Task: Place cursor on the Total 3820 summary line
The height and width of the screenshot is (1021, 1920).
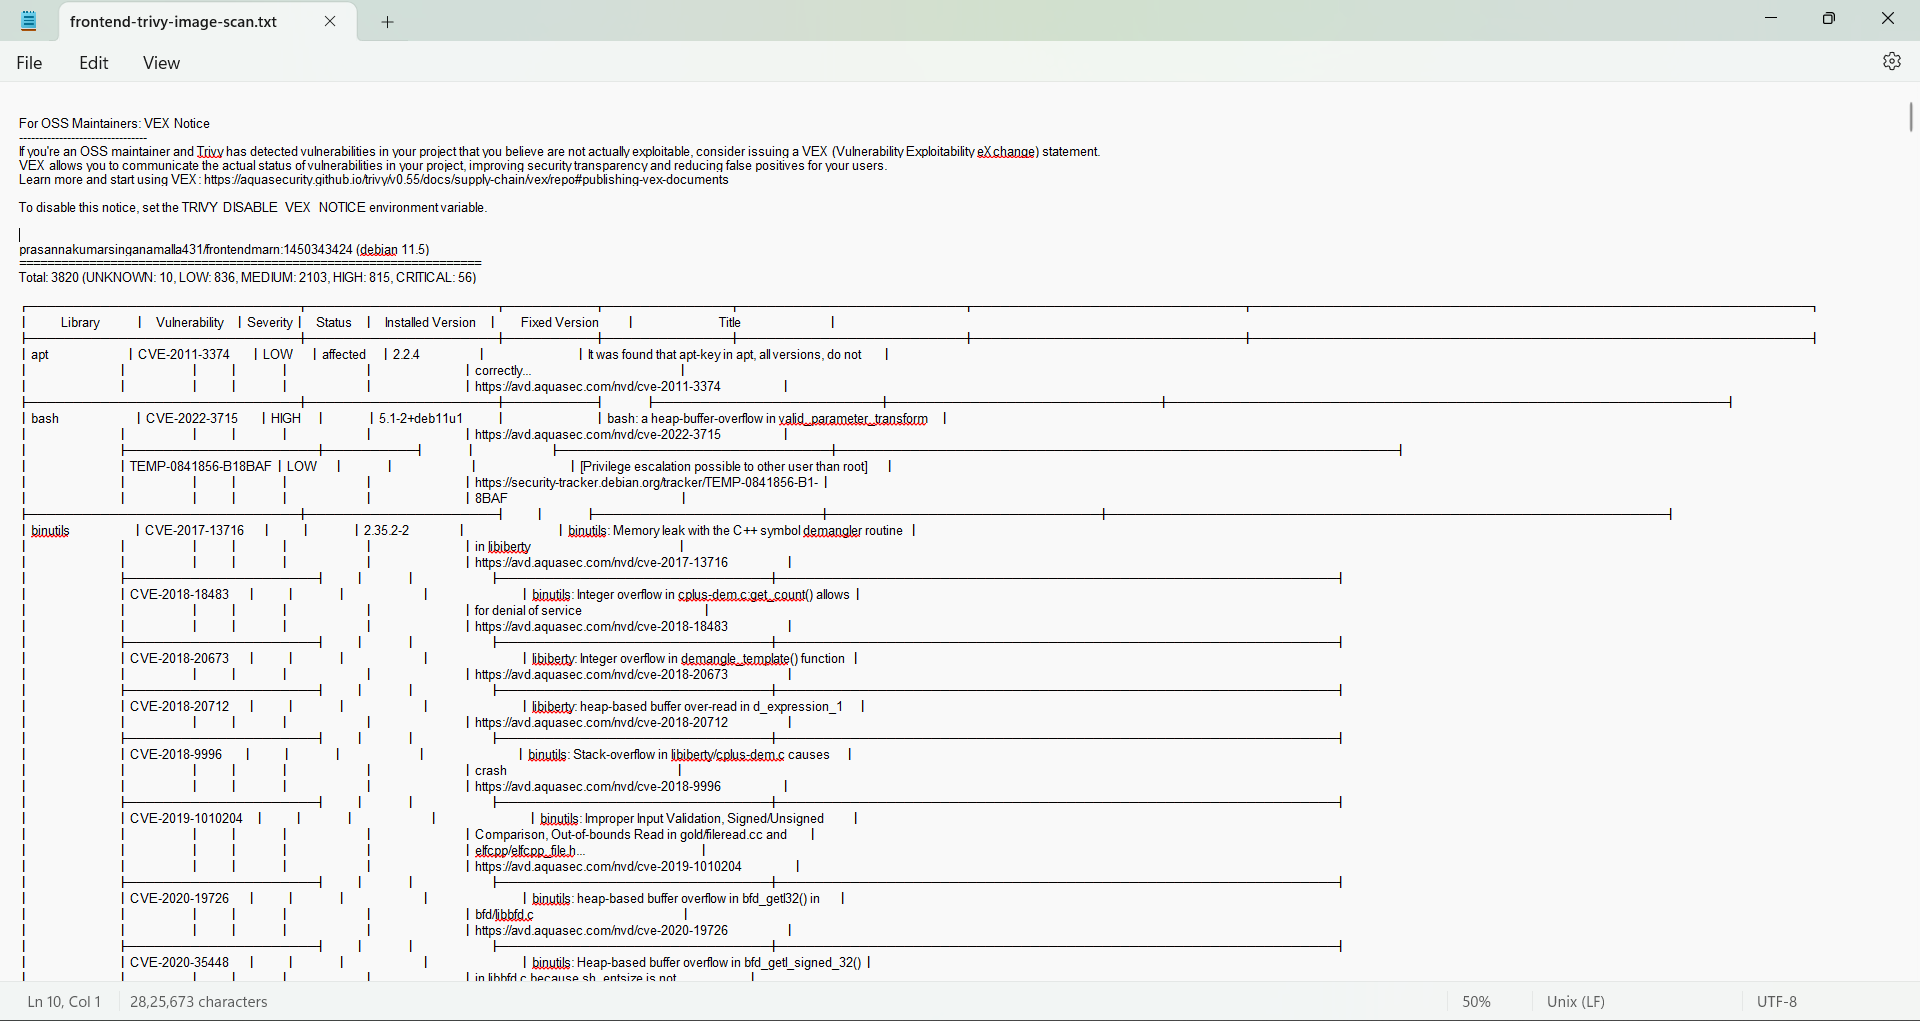Action: (x=248, y=278)
